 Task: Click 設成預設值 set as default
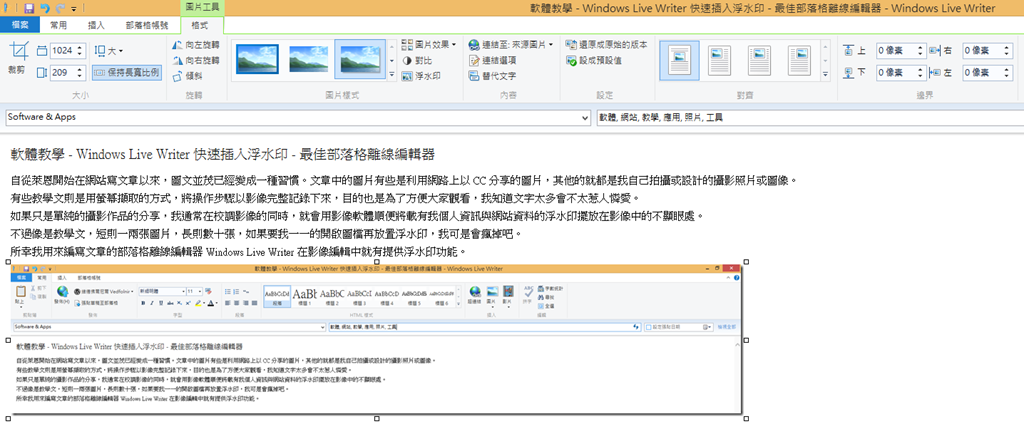point(594,60)
